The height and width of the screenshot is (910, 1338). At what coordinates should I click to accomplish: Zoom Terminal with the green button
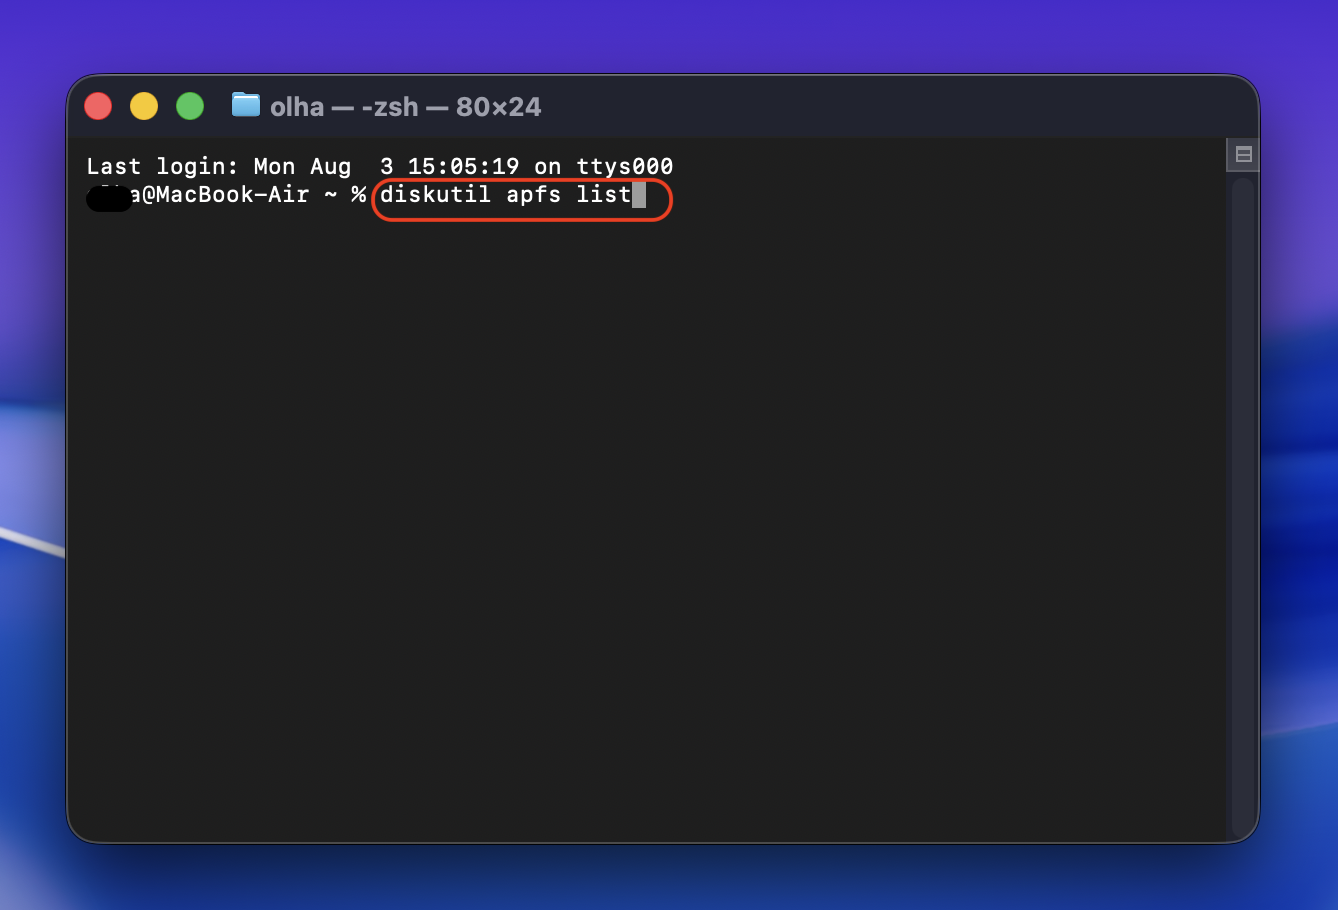click(x=190, y=106)
